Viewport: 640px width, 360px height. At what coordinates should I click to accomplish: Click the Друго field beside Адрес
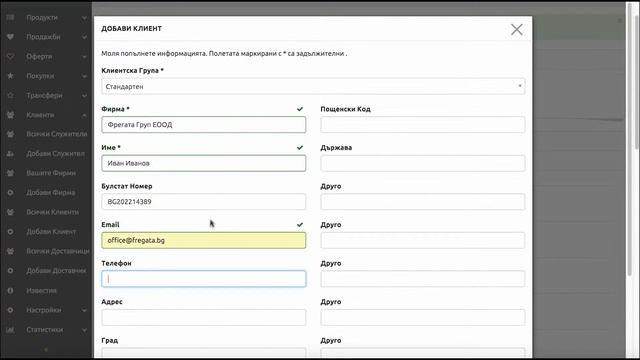[x=423, y=317]
